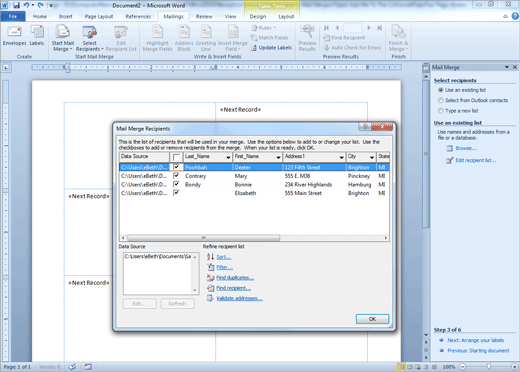Screen dimensions: 520x372
Task: Toggle the select-all checkbox in header row
Action: [x=176, y=157]
